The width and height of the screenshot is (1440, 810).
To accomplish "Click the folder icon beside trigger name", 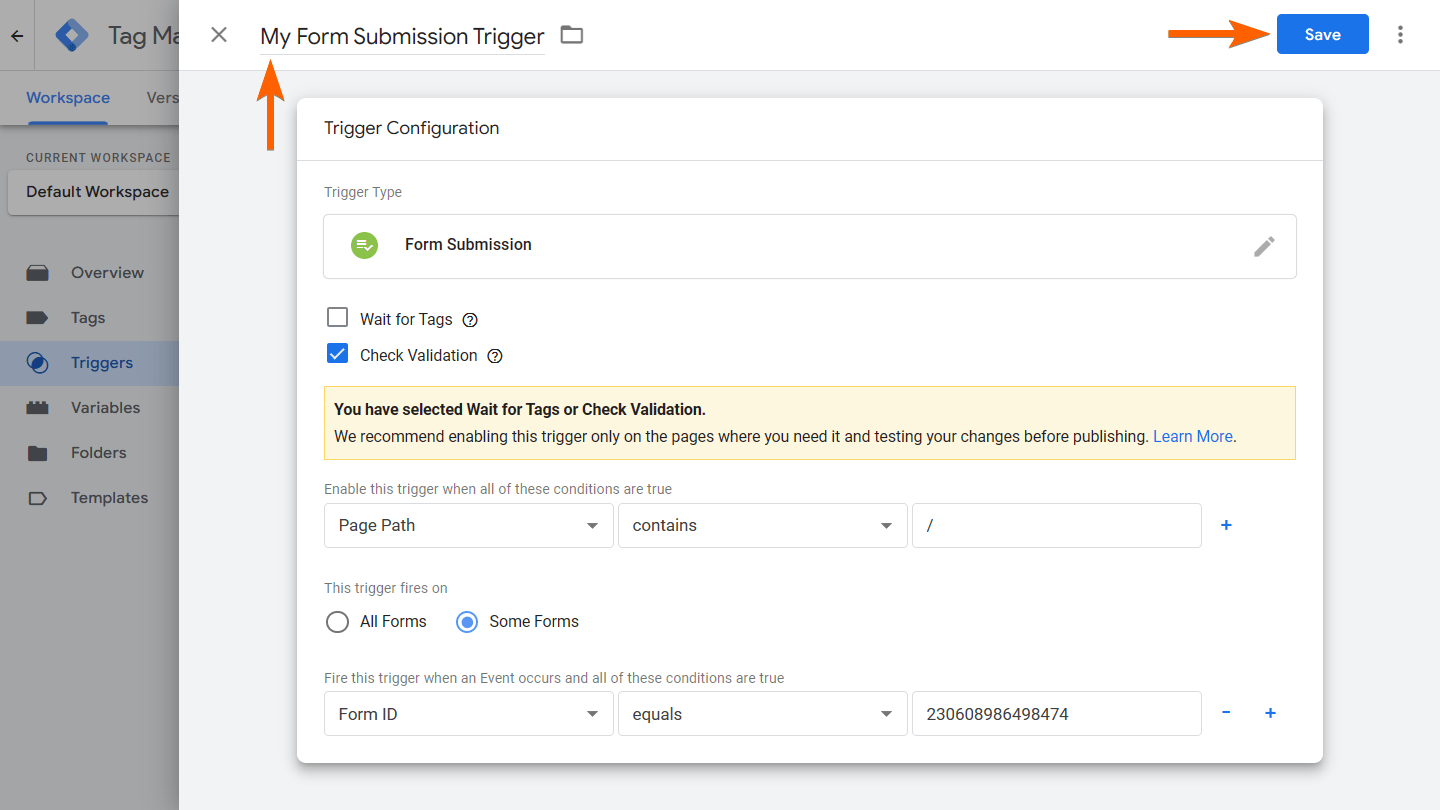I will 571,35.
